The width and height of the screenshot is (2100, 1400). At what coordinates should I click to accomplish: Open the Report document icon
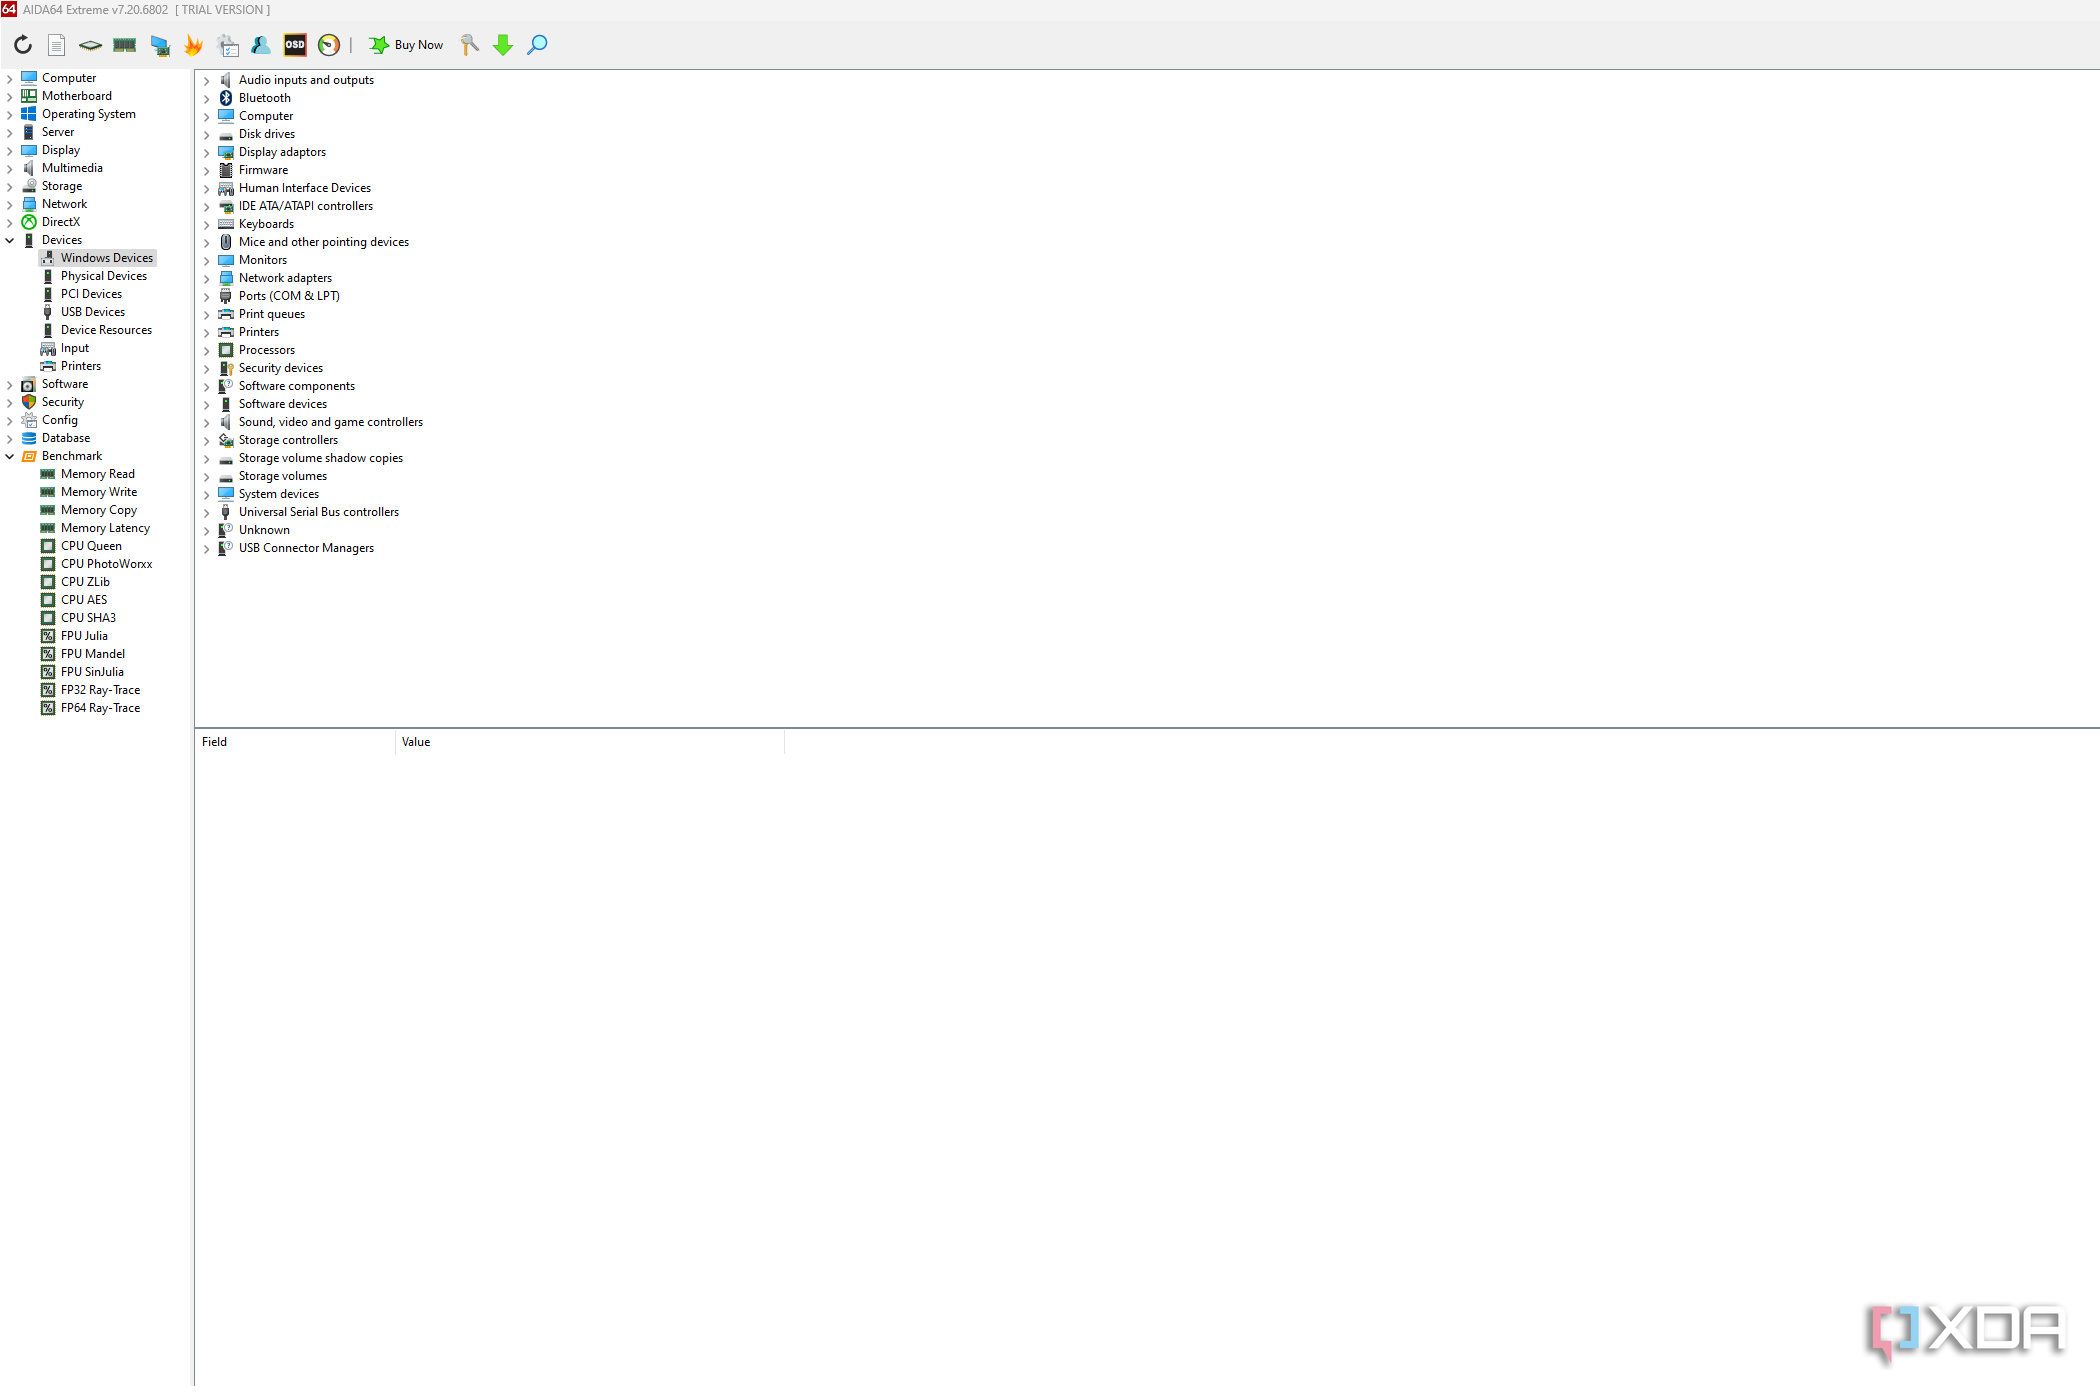57,45
